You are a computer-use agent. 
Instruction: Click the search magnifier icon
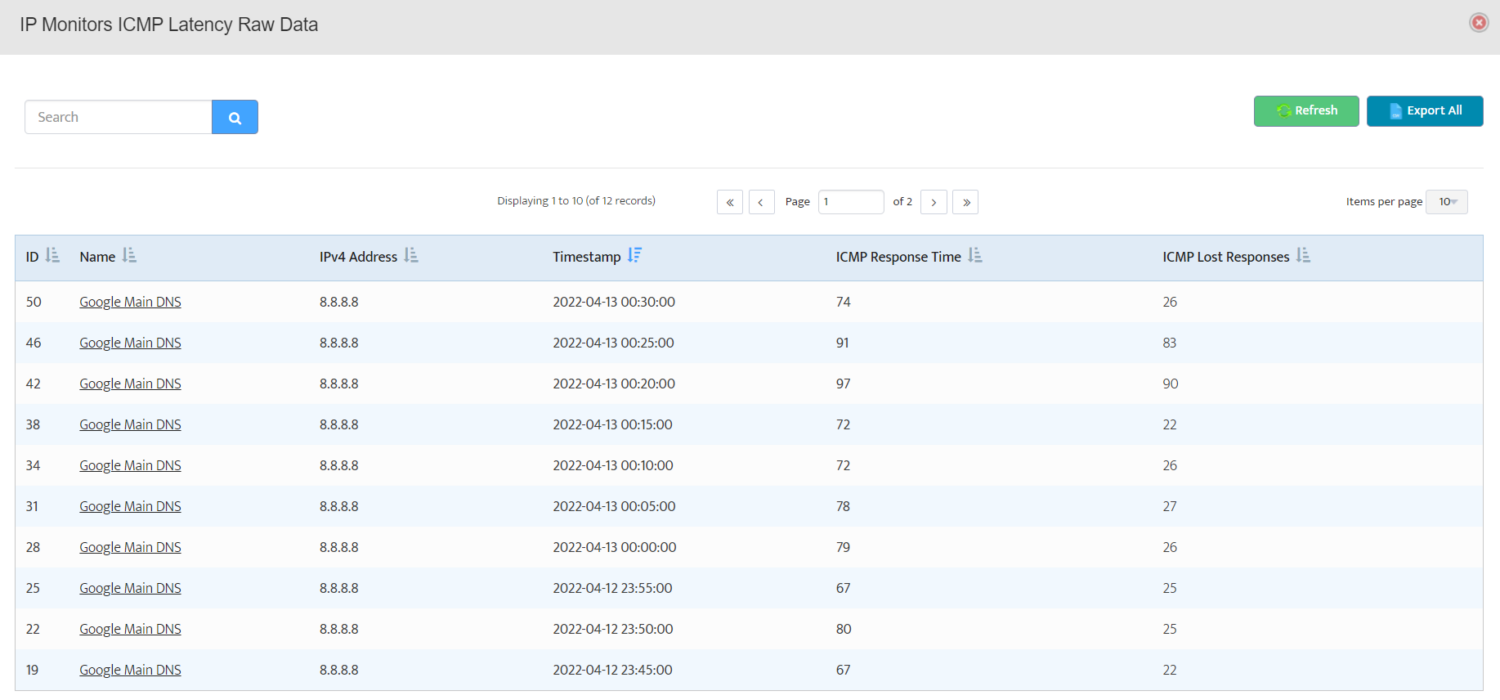click(234, 117)
